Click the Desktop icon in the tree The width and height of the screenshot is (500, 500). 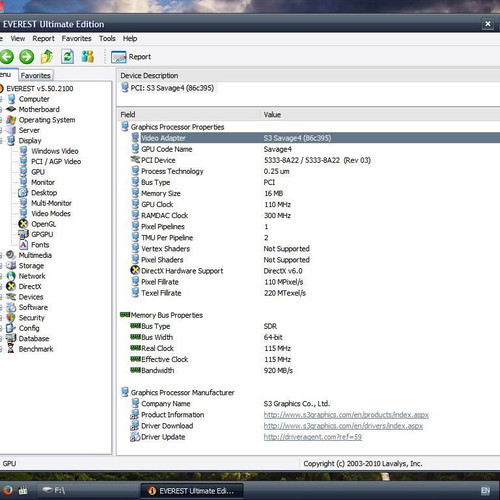[x=23, y=193]
